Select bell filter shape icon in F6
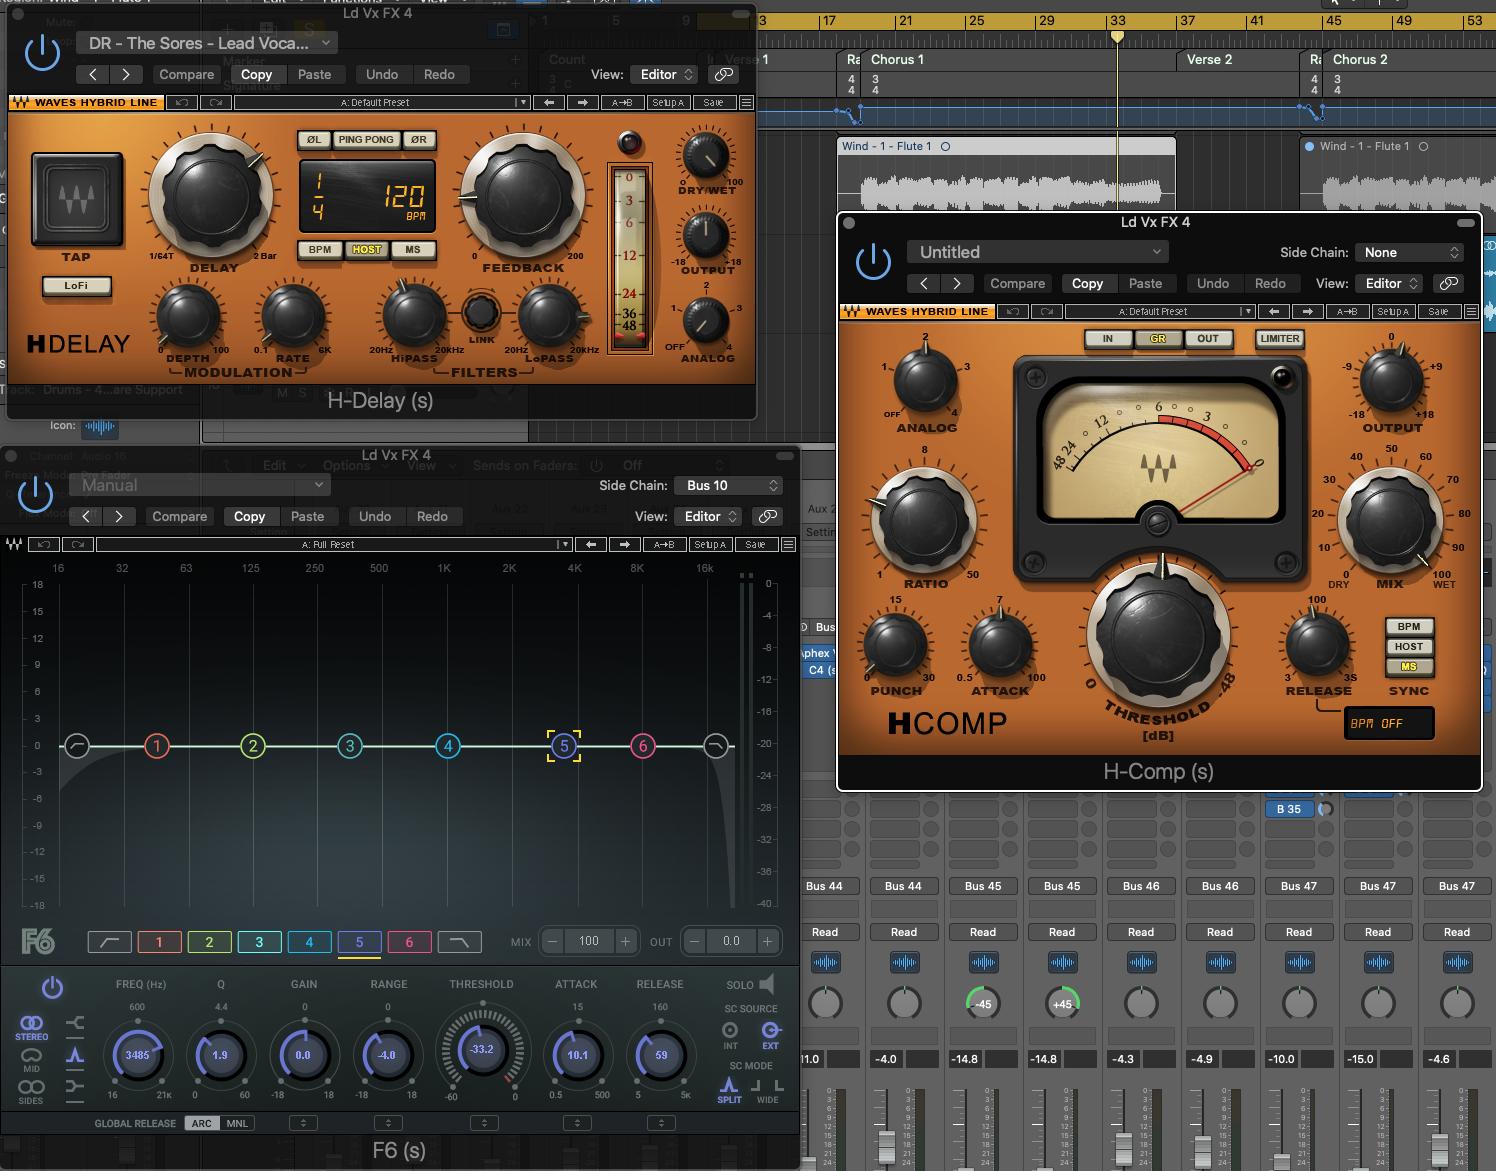The height and width of the screenshot is (1171, 1496). (75, 1055)
